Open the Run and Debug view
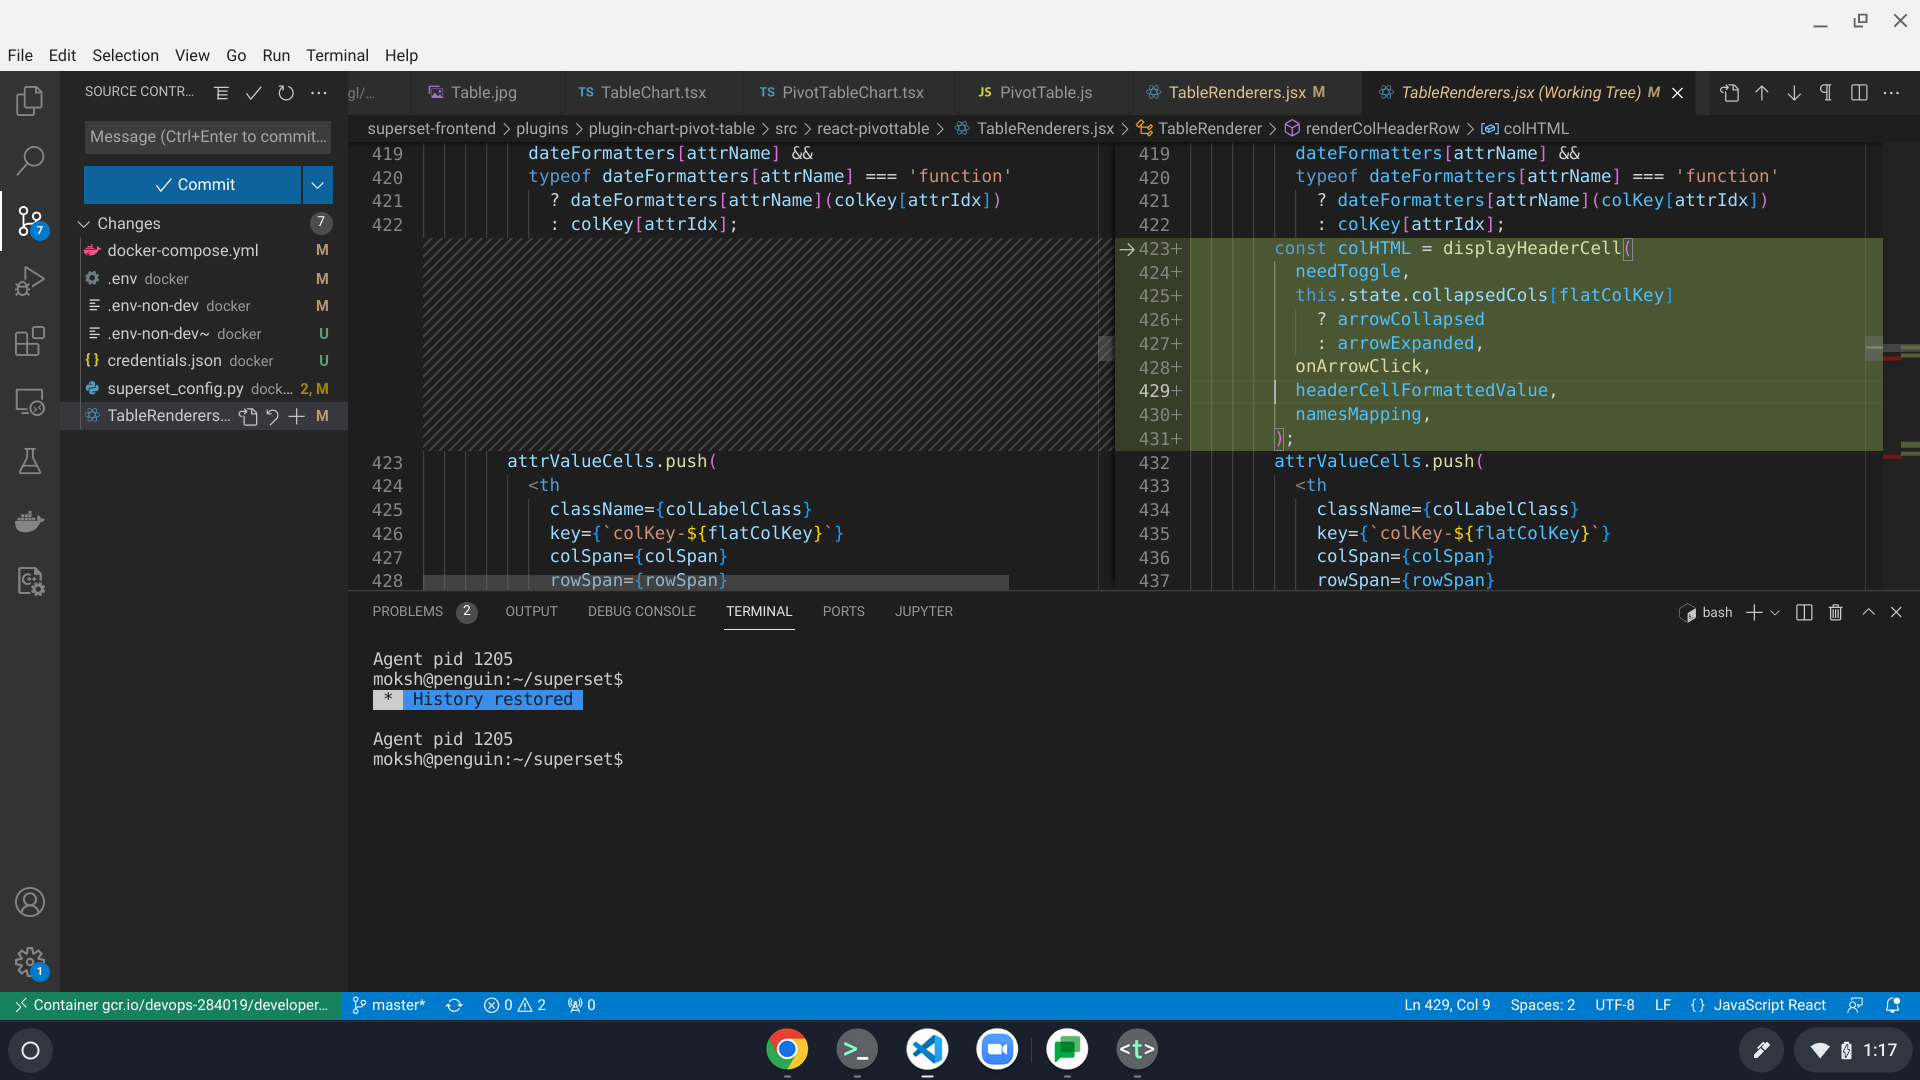1920x1080 pixels. tap(30, 281)
